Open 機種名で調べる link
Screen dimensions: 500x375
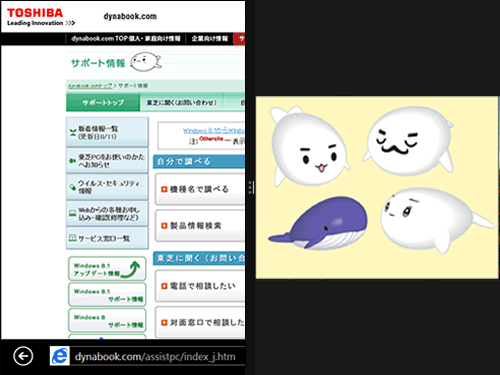click(x=199, y=189)
